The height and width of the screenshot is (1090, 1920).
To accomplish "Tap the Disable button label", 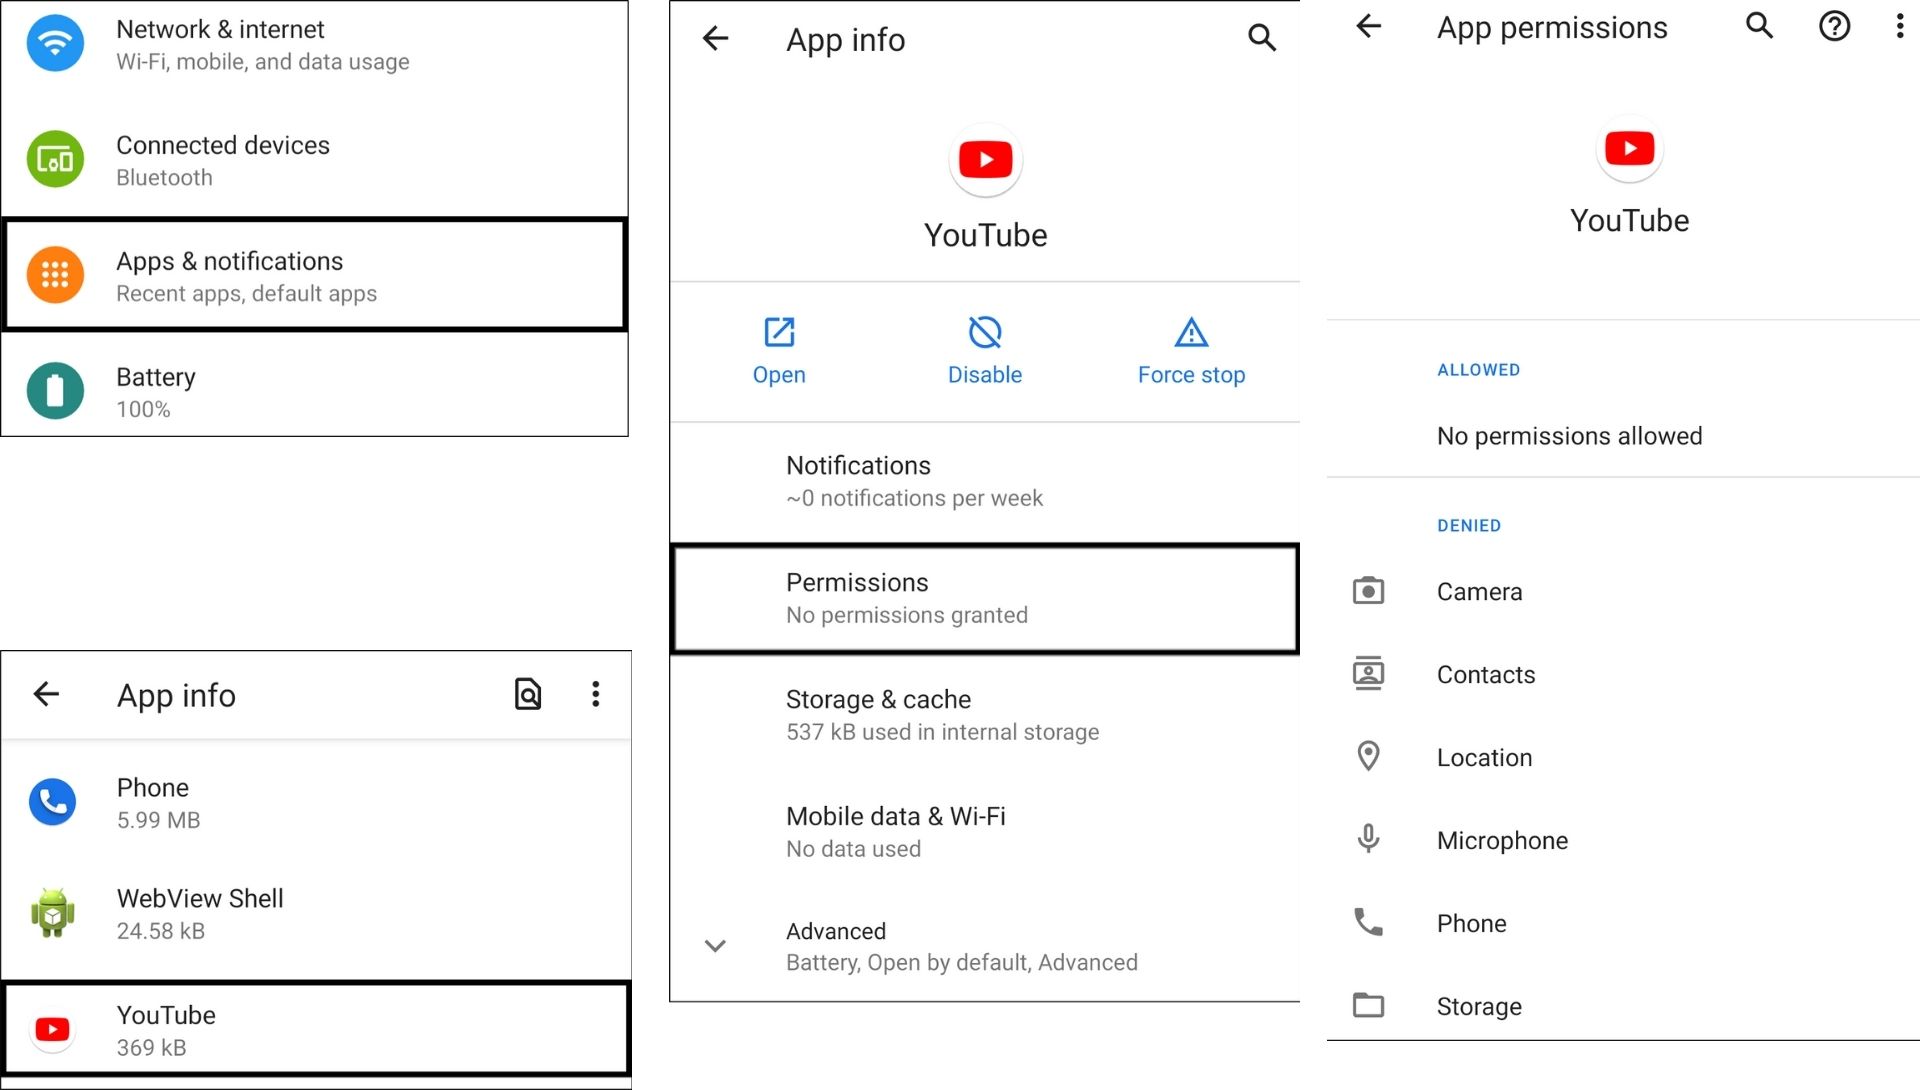I will point(985,375).
